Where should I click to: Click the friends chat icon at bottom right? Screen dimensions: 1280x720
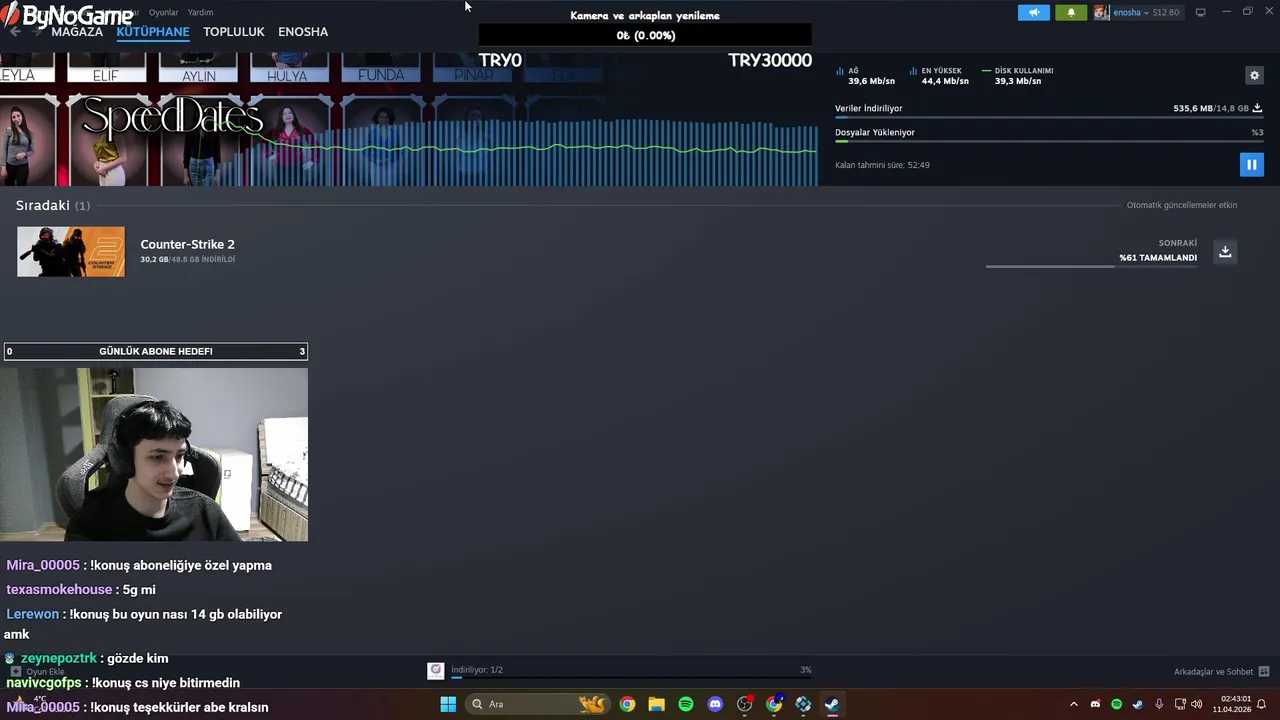click(1264, 672)
